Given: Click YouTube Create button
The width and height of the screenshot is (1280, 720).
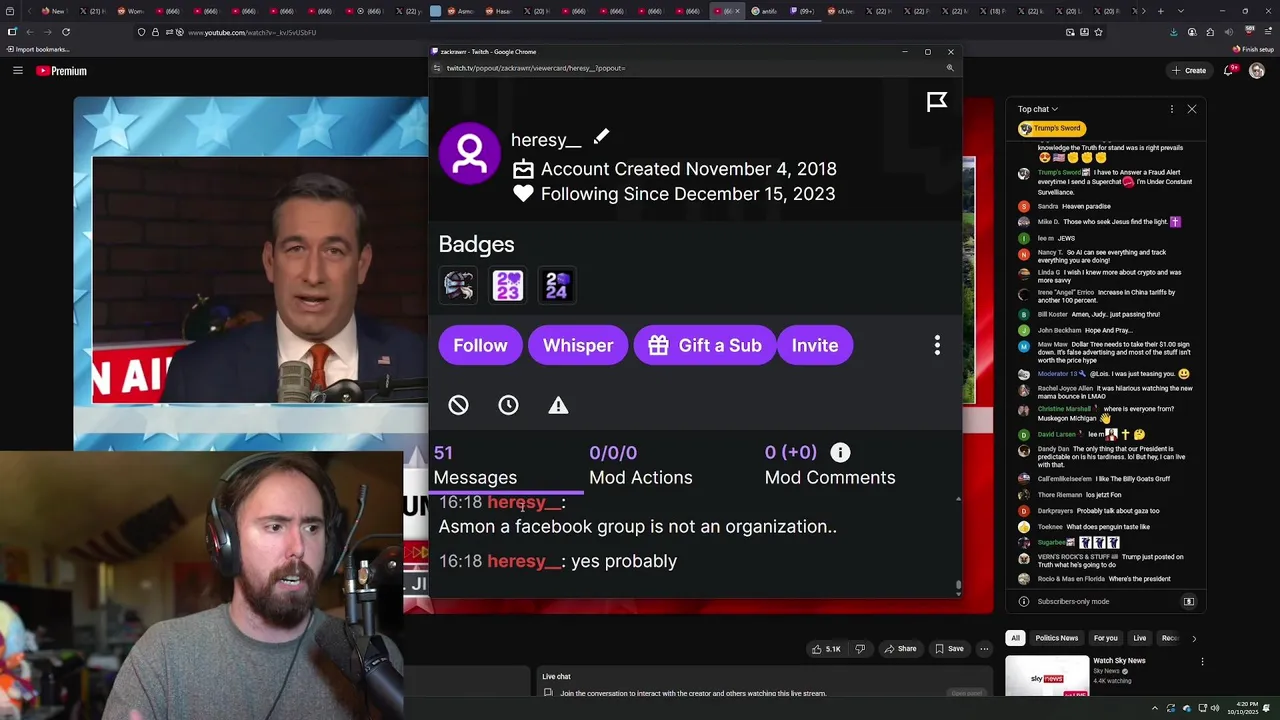Looking at the screenshot, I should (1189, 70).
